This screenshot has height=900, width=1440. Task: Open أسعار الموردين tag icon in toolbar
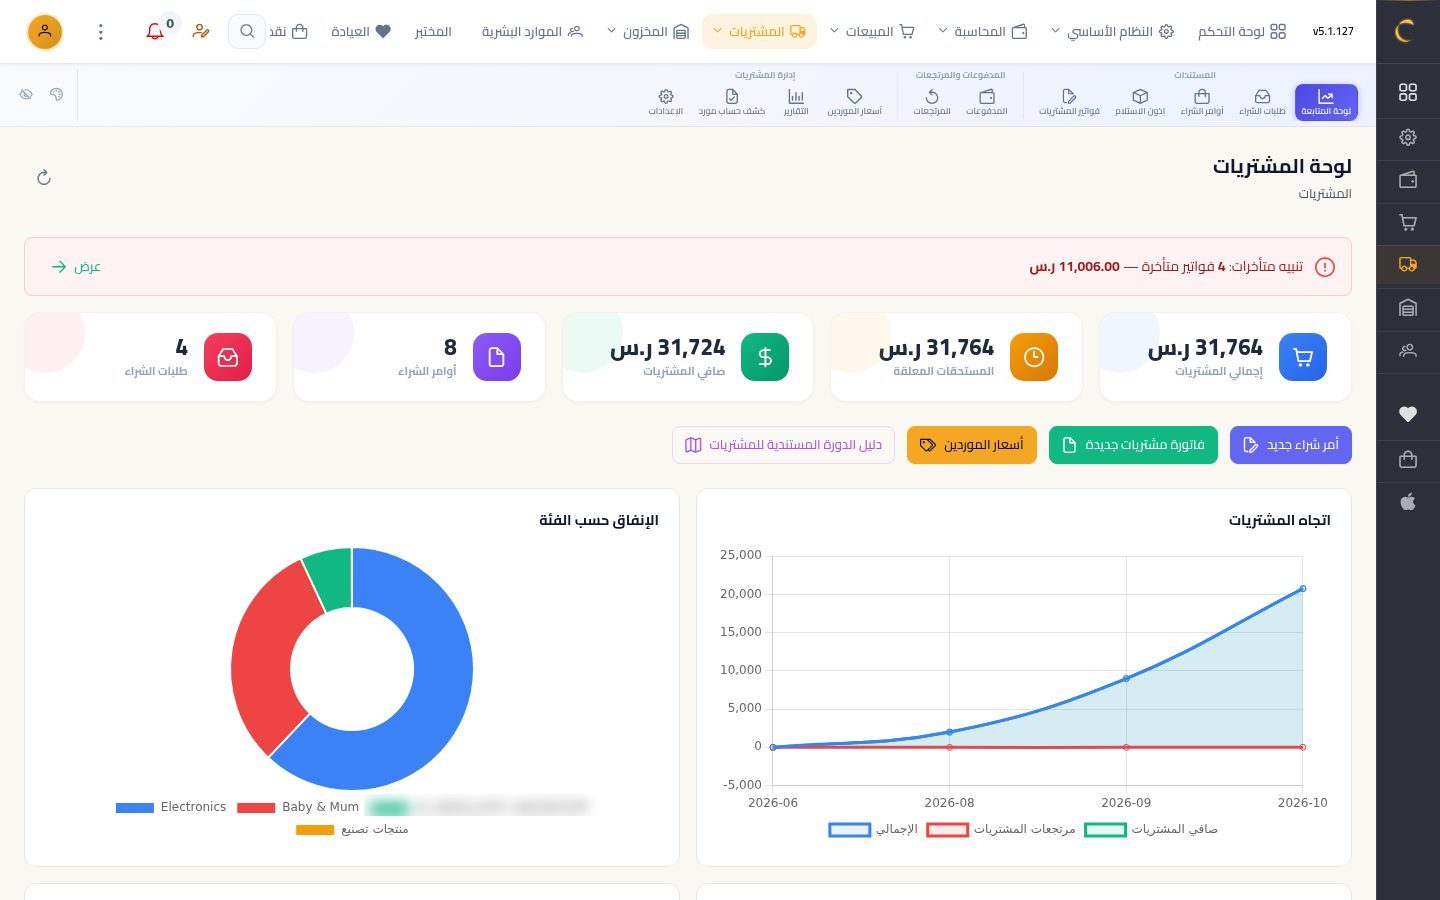(854, 102)
